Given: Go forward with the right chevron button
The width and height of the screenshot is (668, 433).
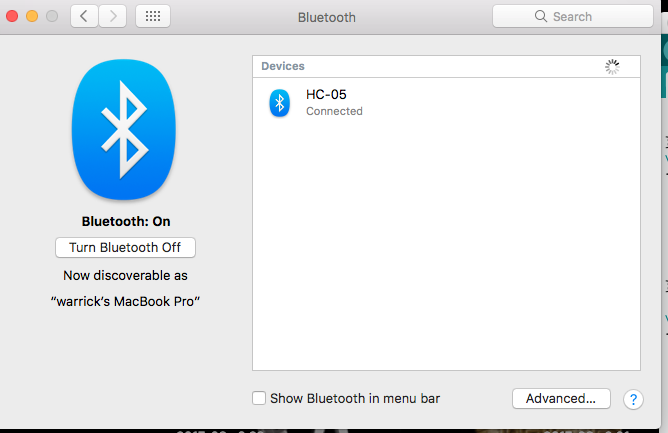Looking at the screenshot, I should point(113,17).
